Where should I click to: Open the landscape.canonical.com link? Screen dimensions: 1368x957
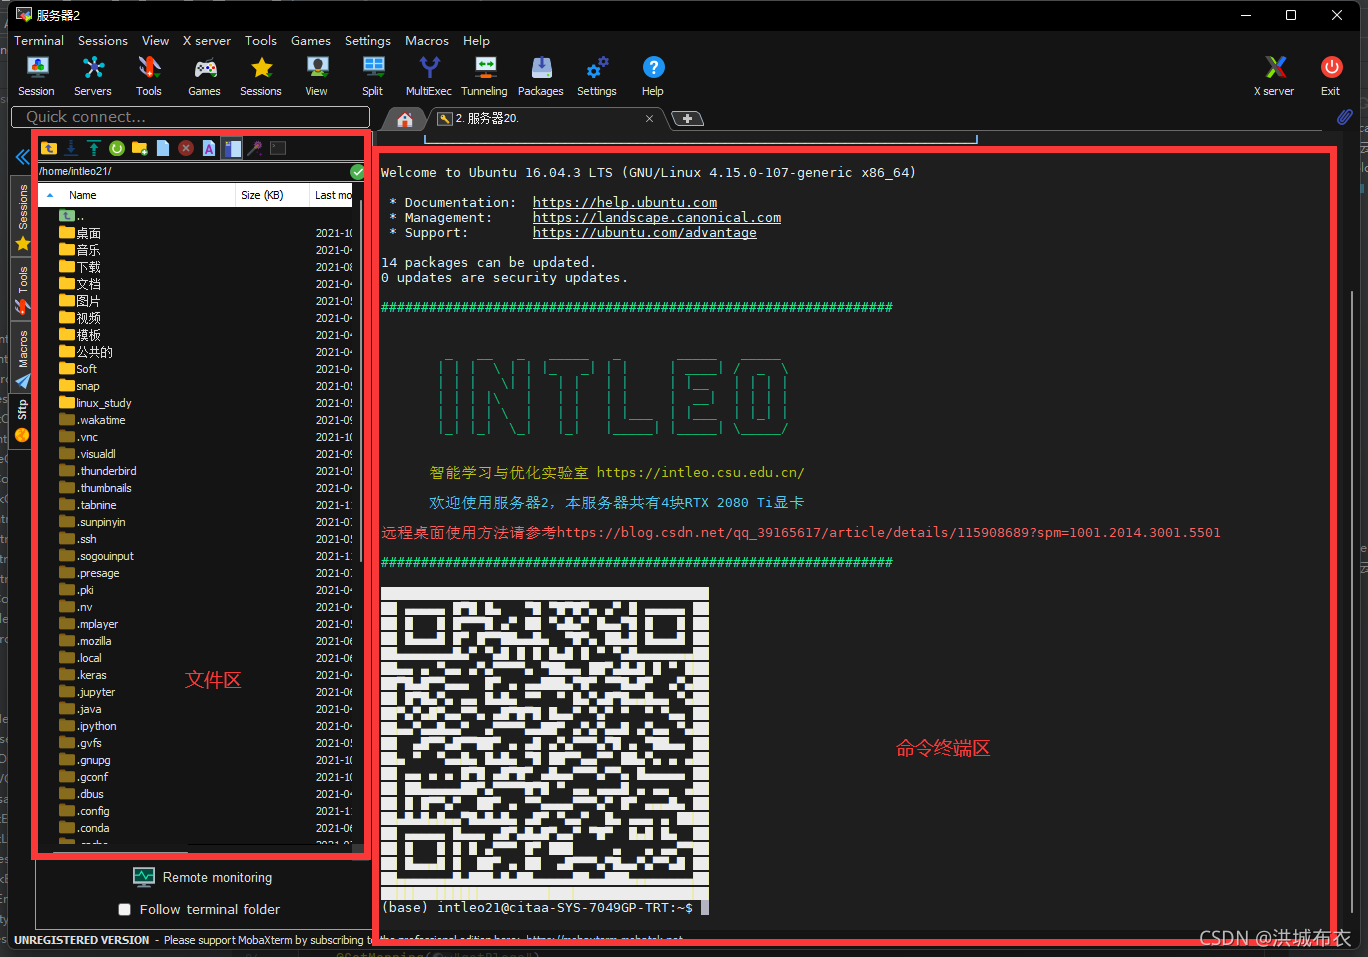click(657, 217)
